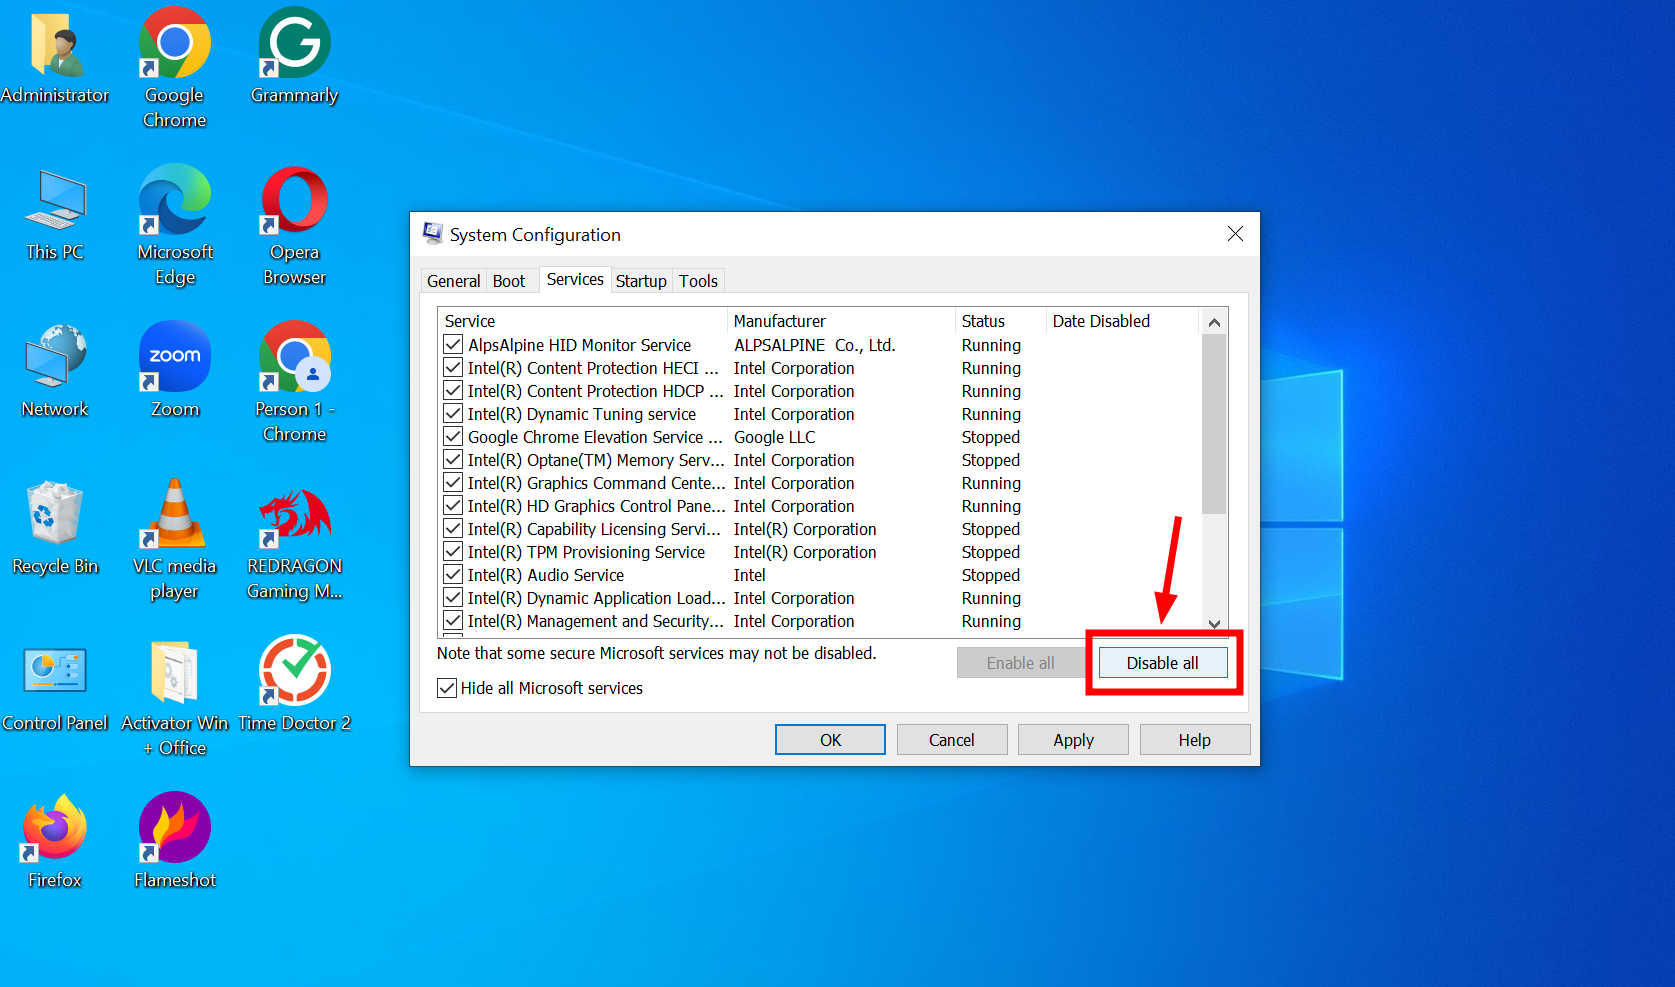Open the Recycle Bin
The image size is (1675, 987).
(53, 515)
